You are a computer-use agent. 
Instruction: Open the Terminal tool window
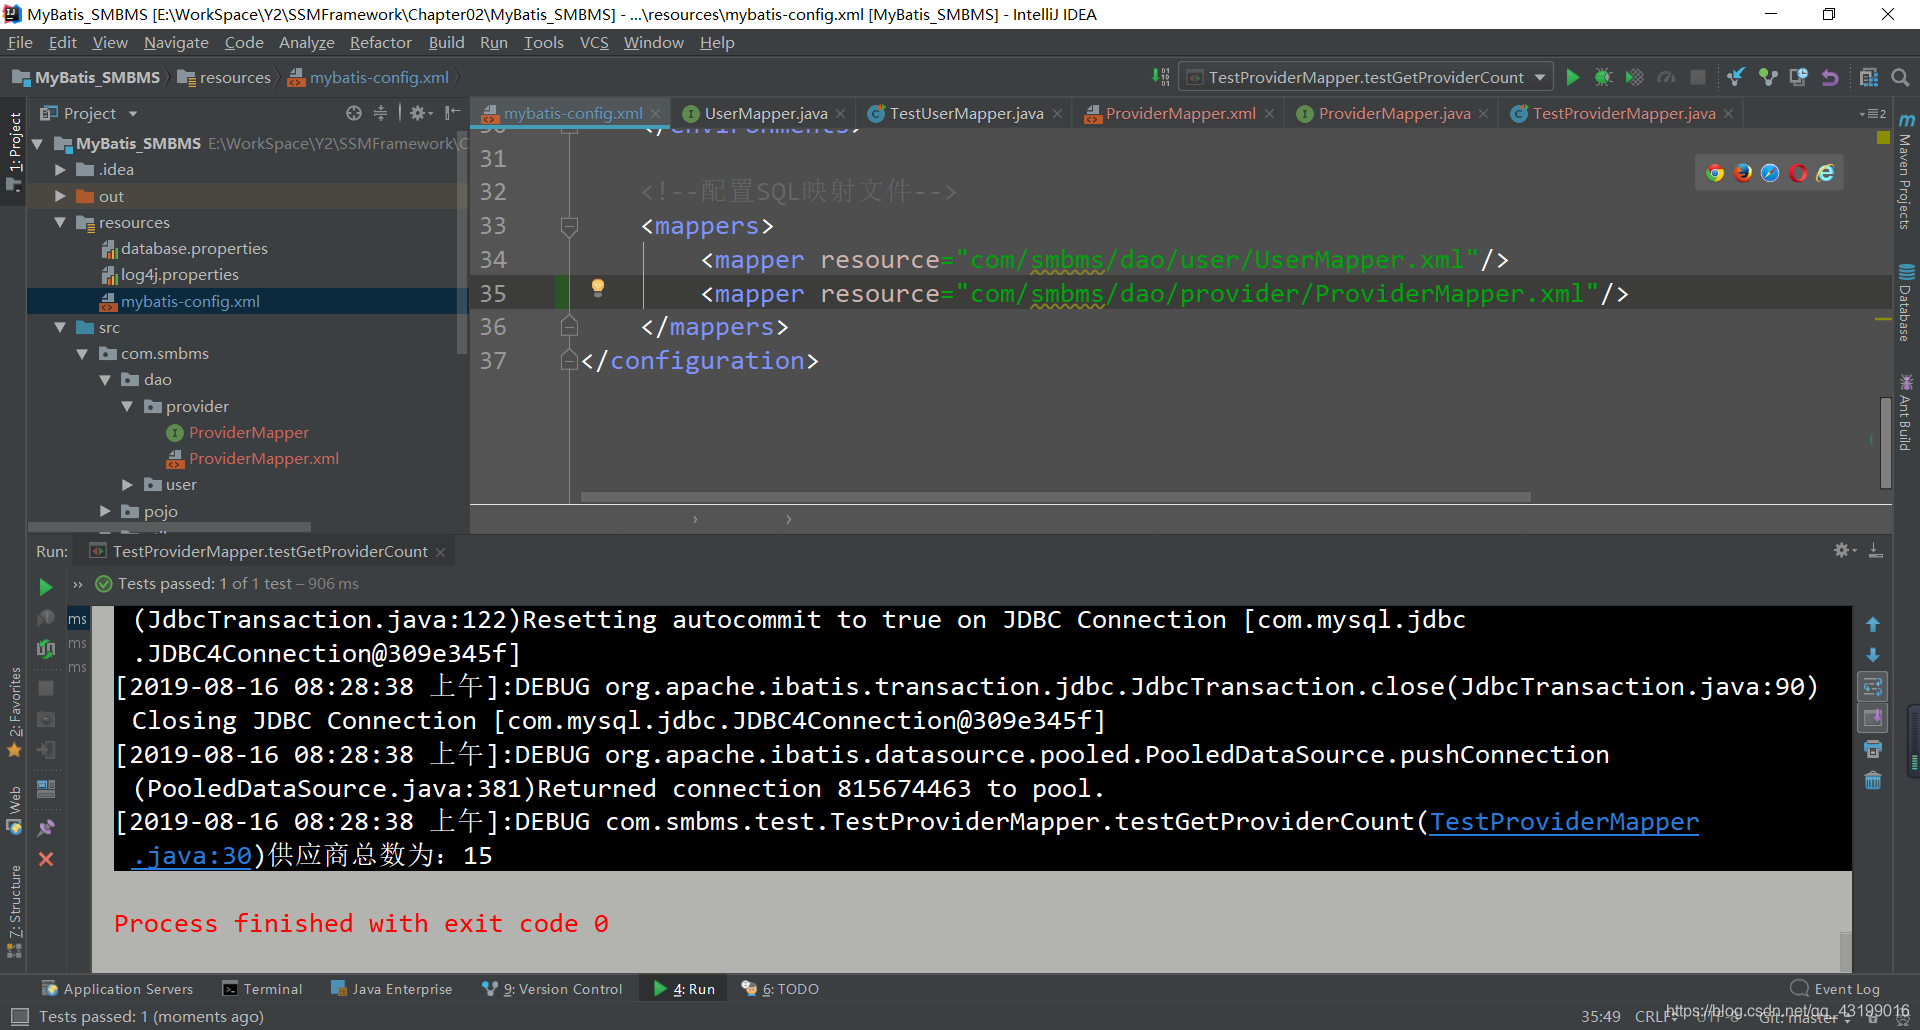pyautogui.click(x=262, y=989)
